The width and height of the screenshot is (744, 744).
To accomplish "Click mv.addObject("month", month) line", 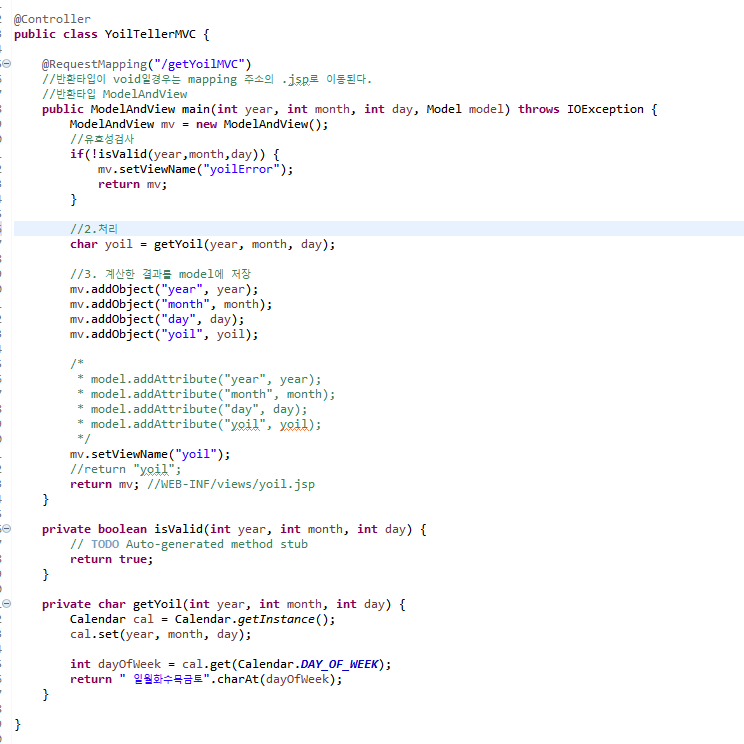I will (171, 304).
